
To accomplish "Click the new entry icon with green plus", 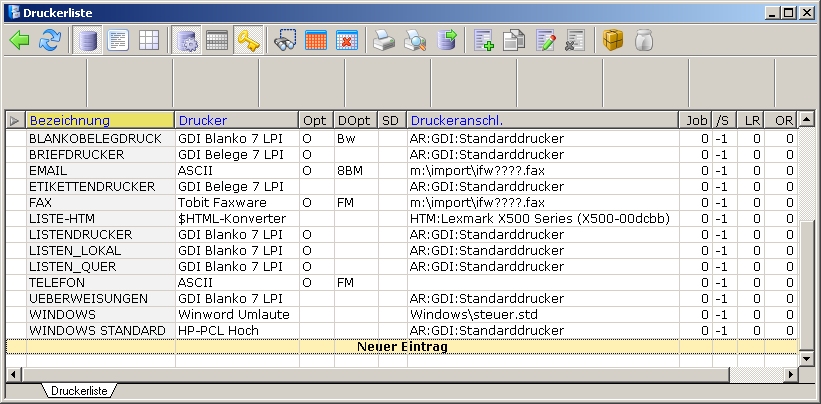I will click(x=484, y=41).
